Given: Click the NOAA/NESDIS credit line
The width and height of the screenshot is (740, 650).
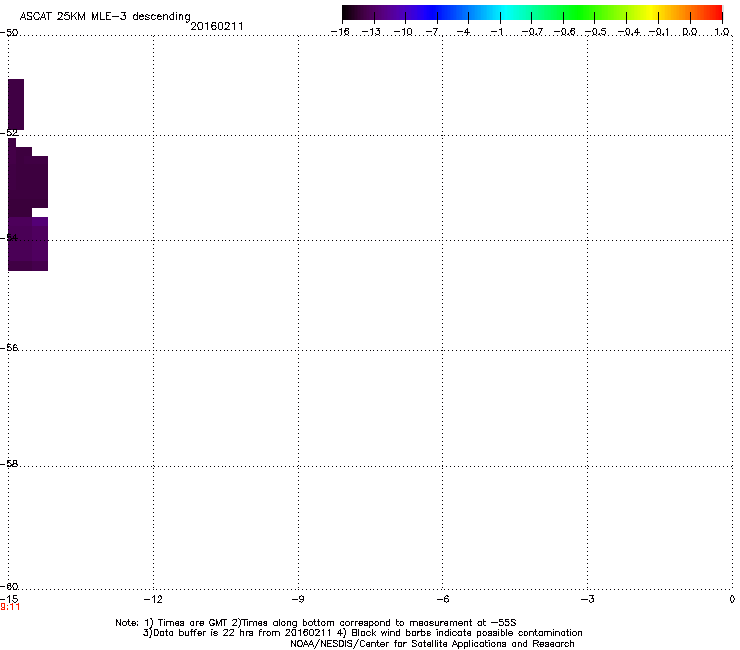Looking at the screenshot, I should click(432, 643).
